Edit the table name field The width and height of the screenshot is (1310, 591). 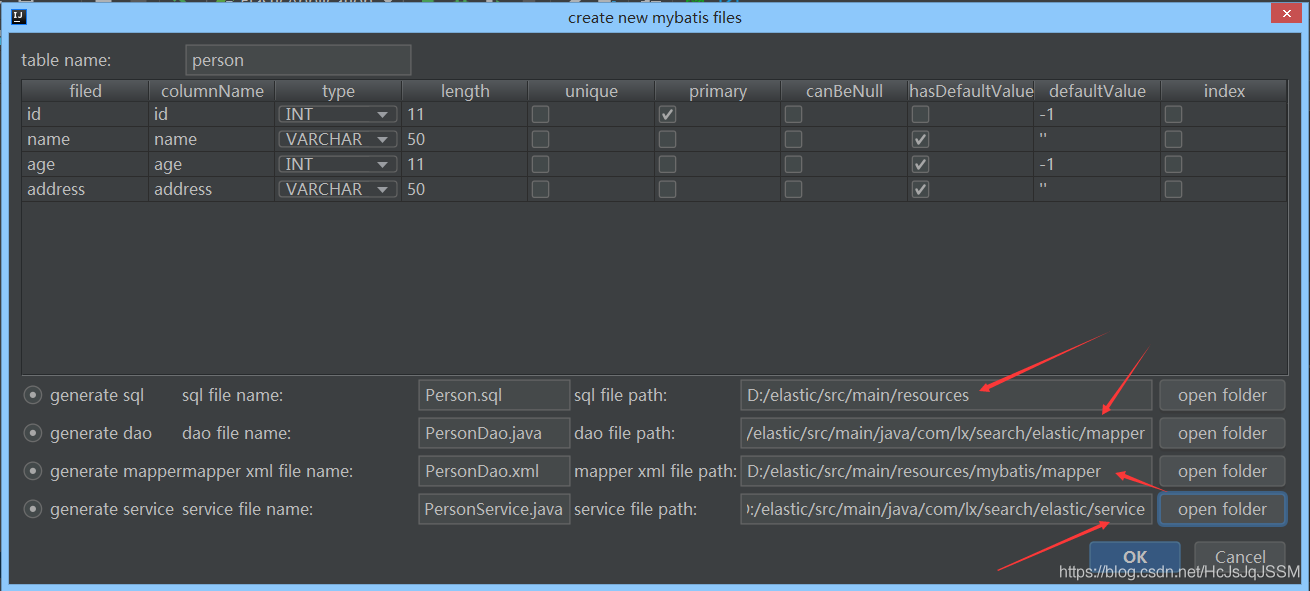pos(298,60)
